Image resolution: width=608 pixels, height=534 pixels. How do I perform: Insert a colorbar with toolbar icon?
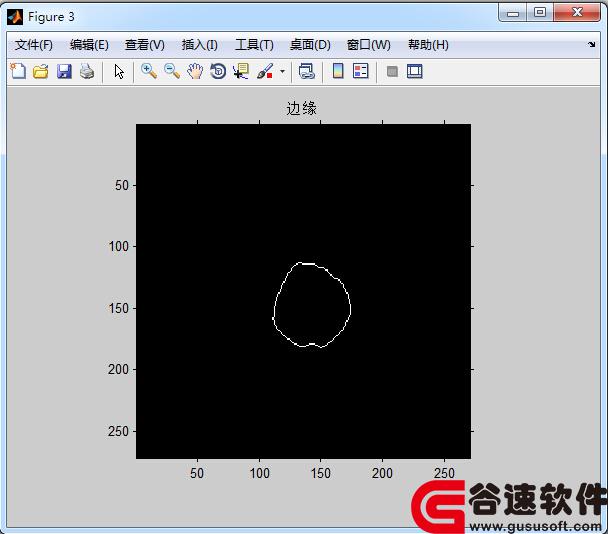pyautogui.click(x=338, y=71)
